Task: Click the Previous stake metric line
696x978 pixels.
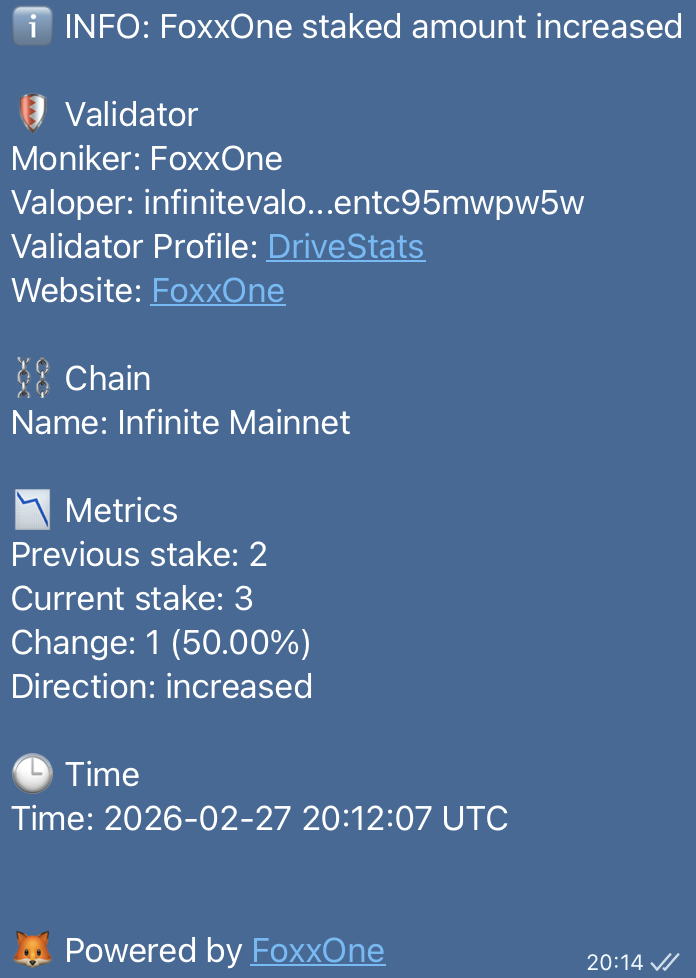Action: 138,554
